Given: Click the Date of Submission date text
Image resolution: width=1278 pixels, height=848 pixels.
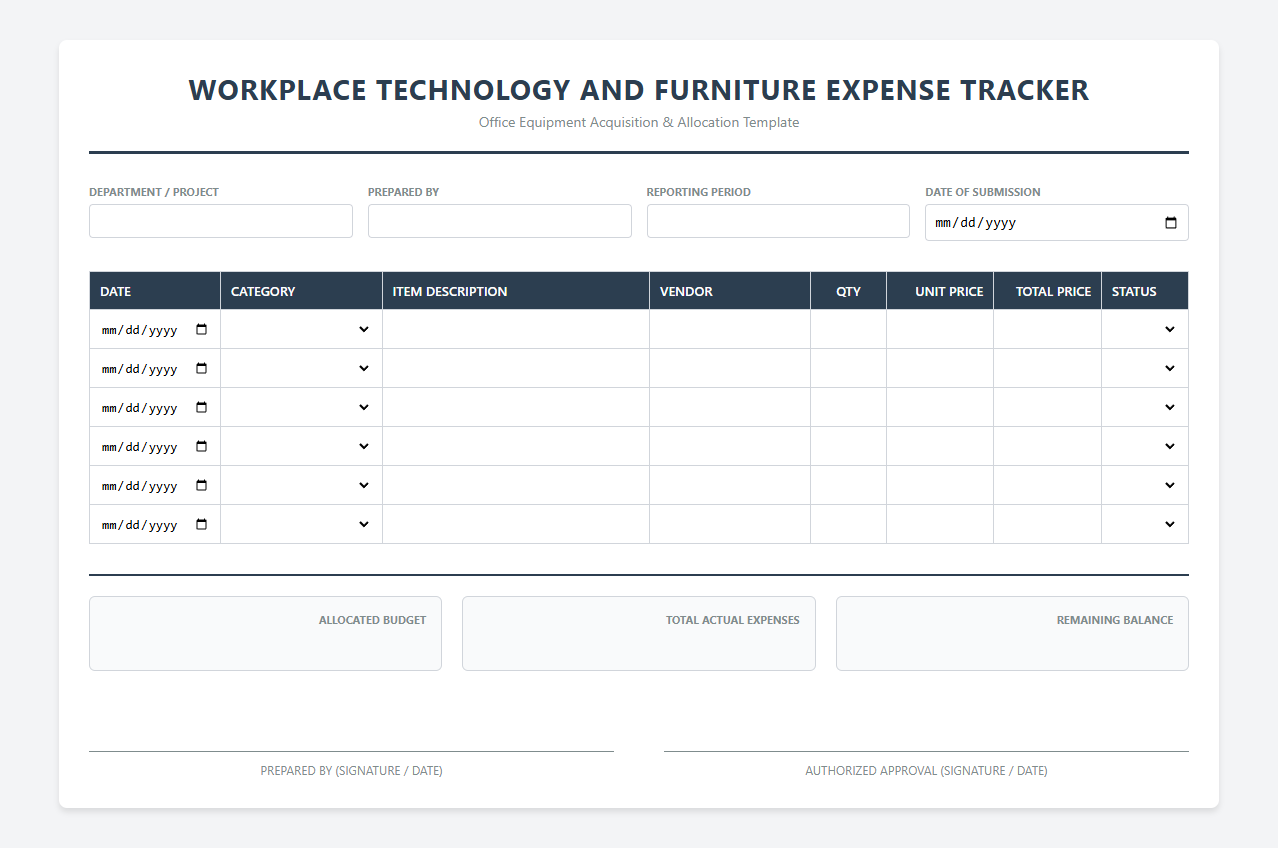Looking at the screenshot, I should (x=975, y=223).
